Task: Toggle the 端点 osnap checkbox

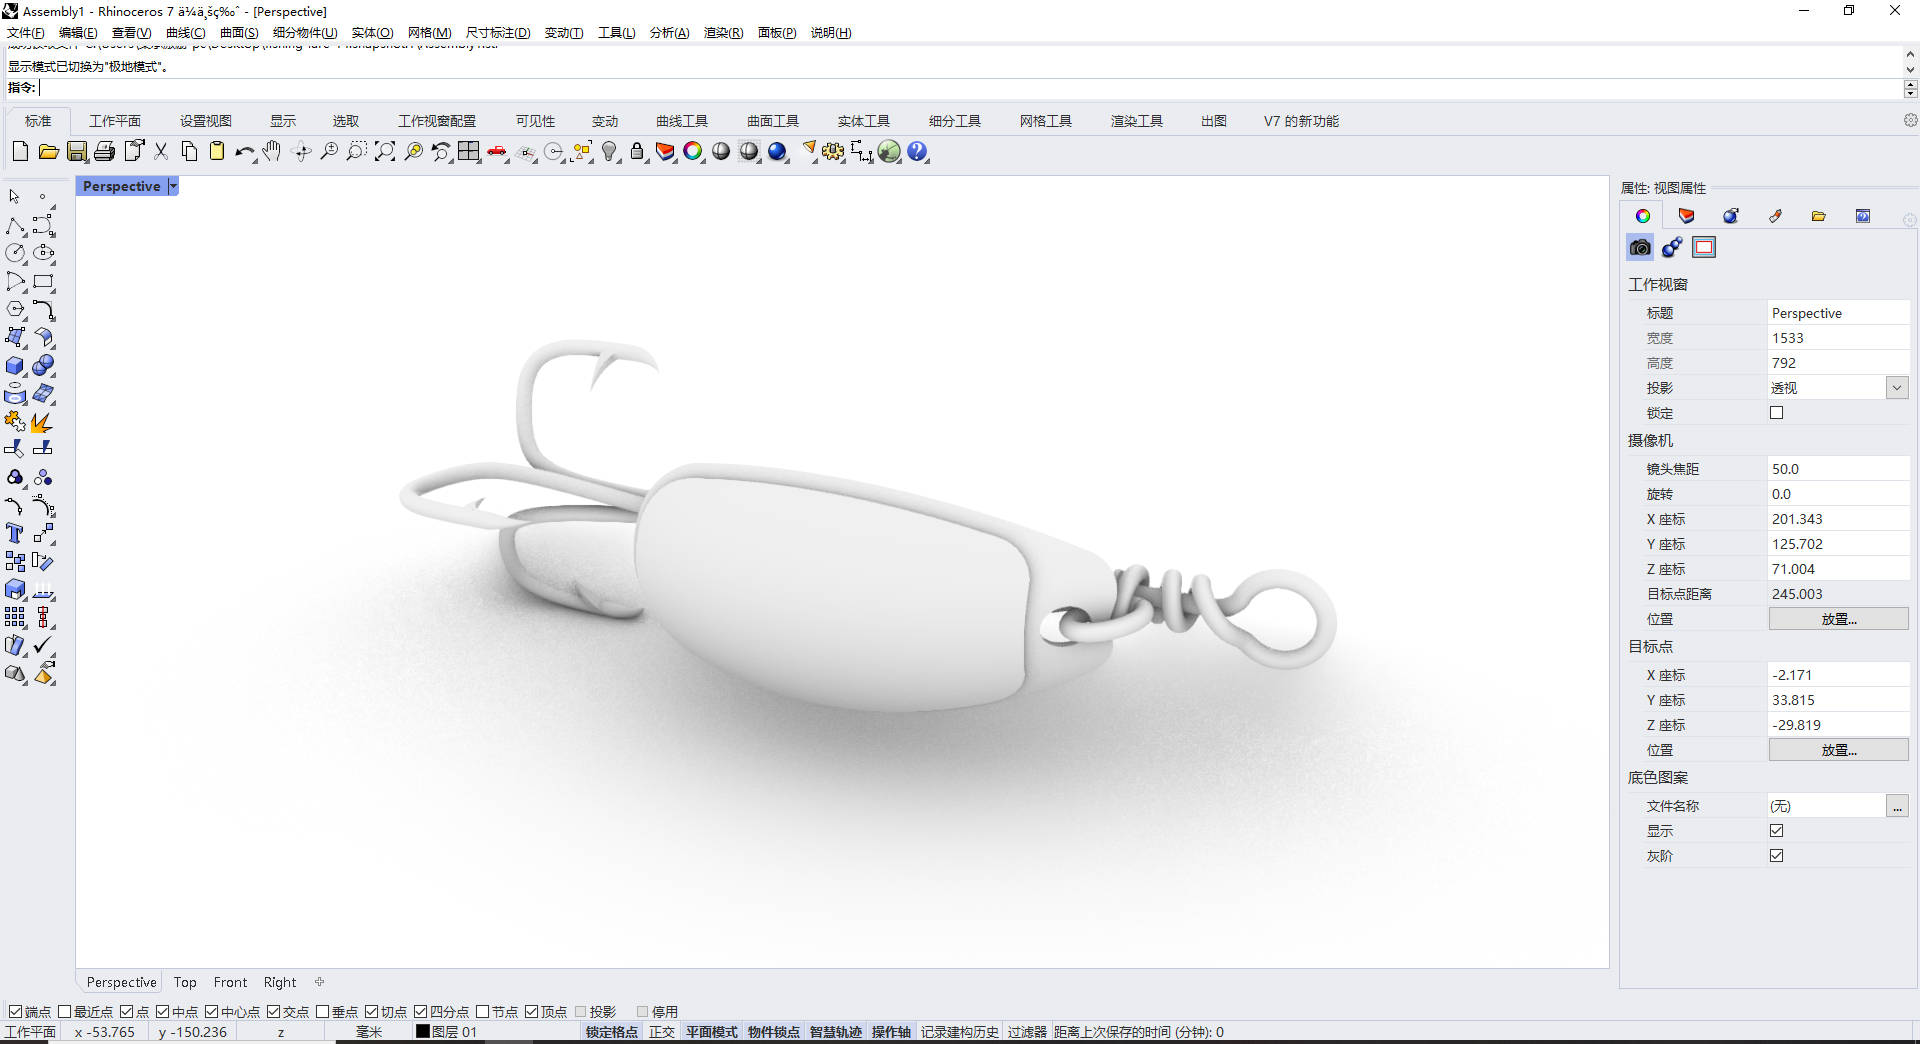Action: [x=15, y=1012]
